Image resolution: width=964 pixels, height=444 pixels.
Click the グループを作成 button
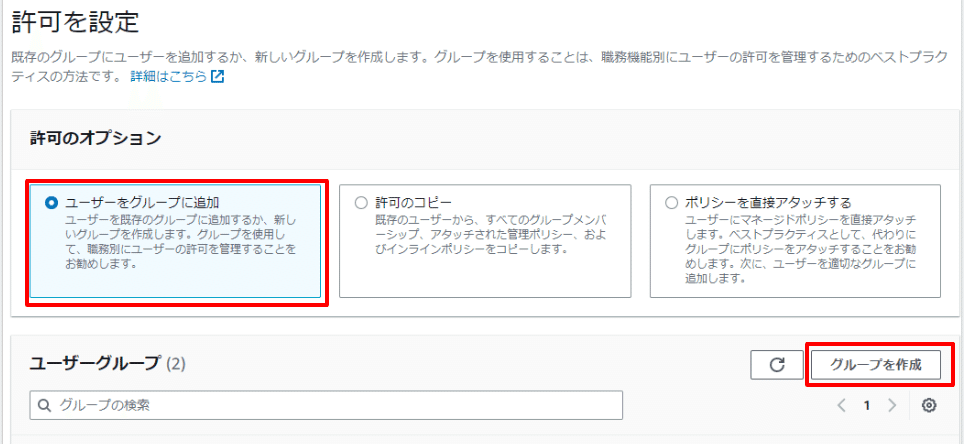876,365
